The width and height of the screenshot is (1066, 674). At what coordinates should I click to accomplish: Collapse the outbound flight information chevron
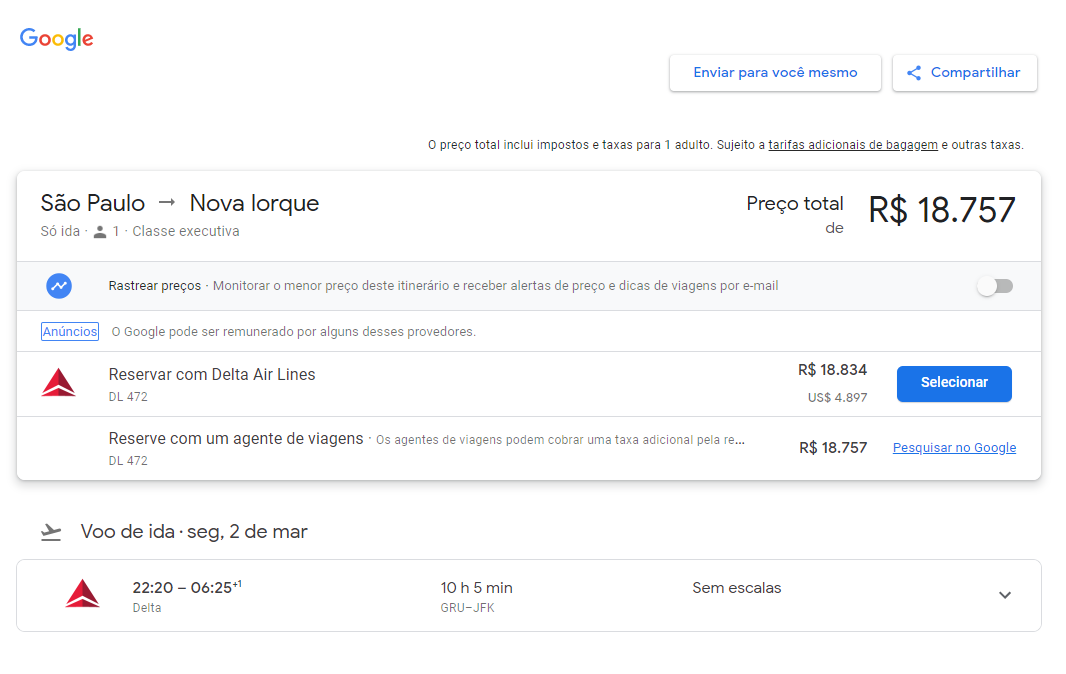coord(1005,594)
